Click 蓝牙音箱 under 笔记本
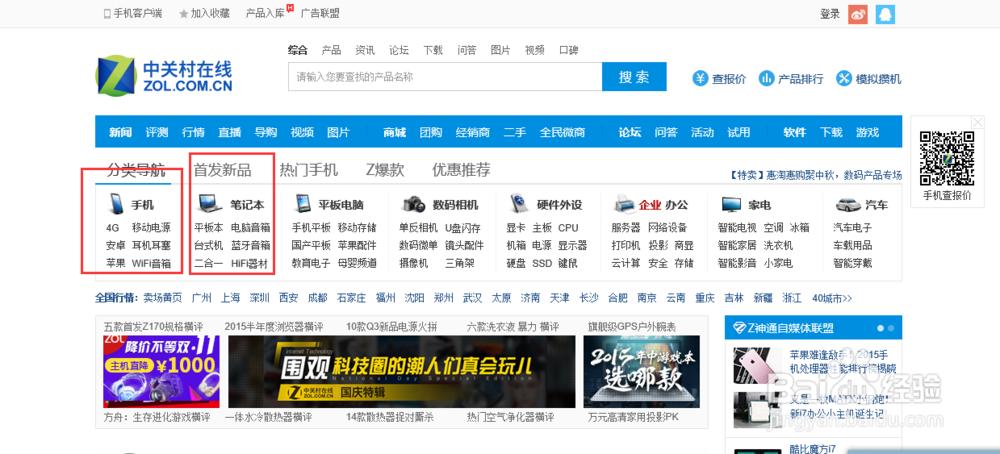Image resolution: width=1000 pixels, height=454 pixels. coord(250,245)
